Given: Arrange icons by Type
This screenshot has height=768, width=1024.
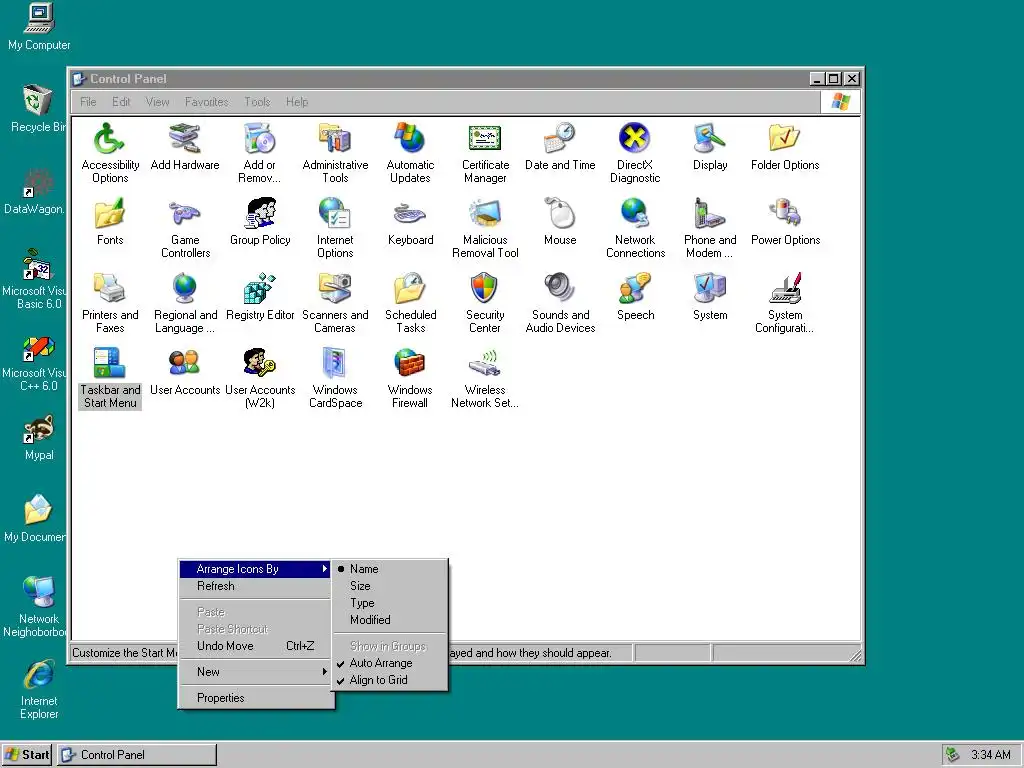Looking at the screenshot, I should tap(390, 603).
